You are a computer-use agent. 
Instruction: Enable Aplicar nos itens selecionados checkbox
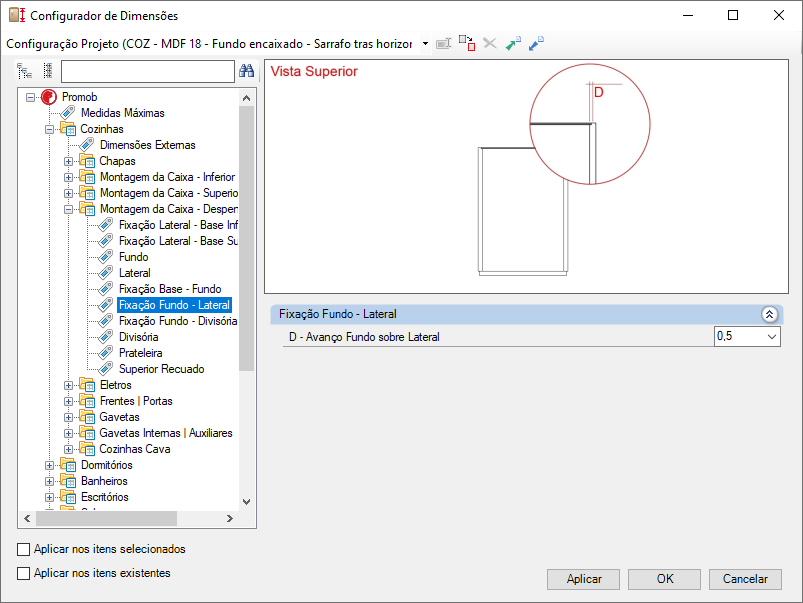click(24, 549)
